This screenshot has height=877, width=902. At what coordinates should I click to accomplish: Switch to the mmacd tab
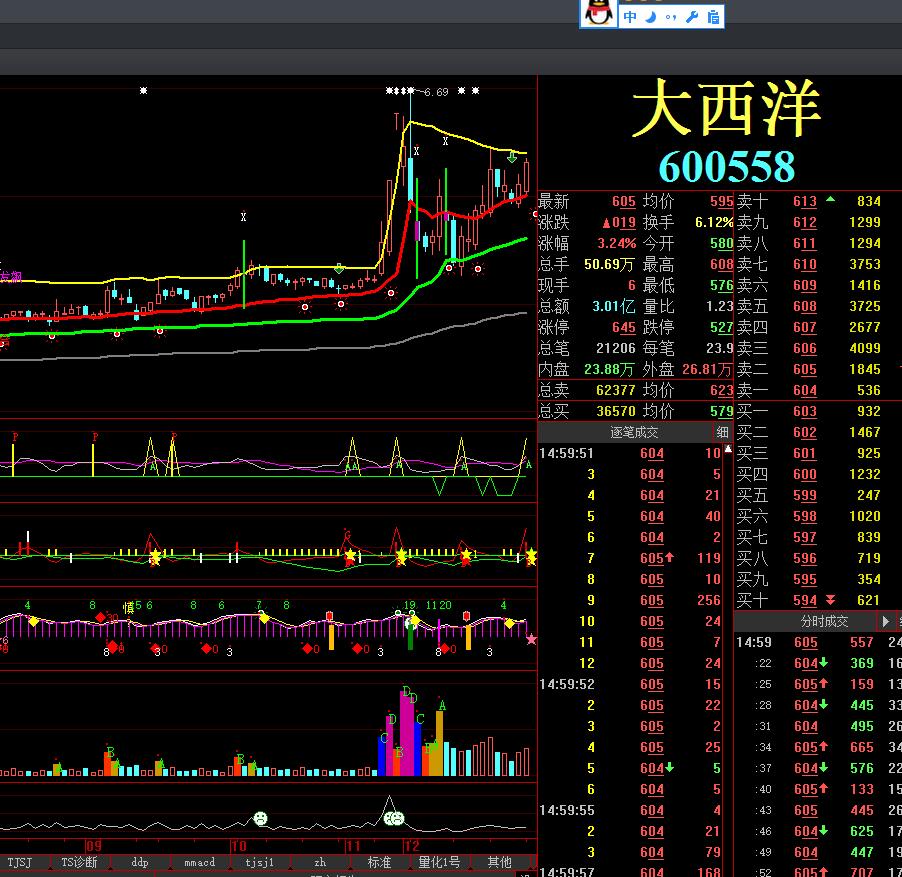click(x=200, y=862)
